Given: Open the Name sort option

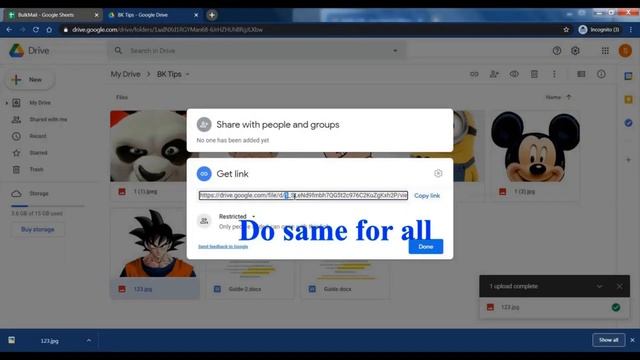Looking at the screenshot, I should pos(553,97).
